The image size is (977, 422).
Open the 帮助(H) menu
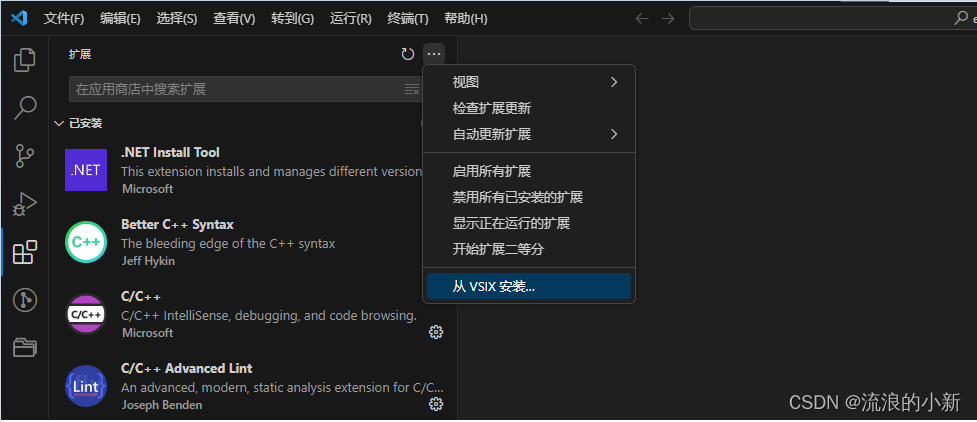click(x=465, y=19)
